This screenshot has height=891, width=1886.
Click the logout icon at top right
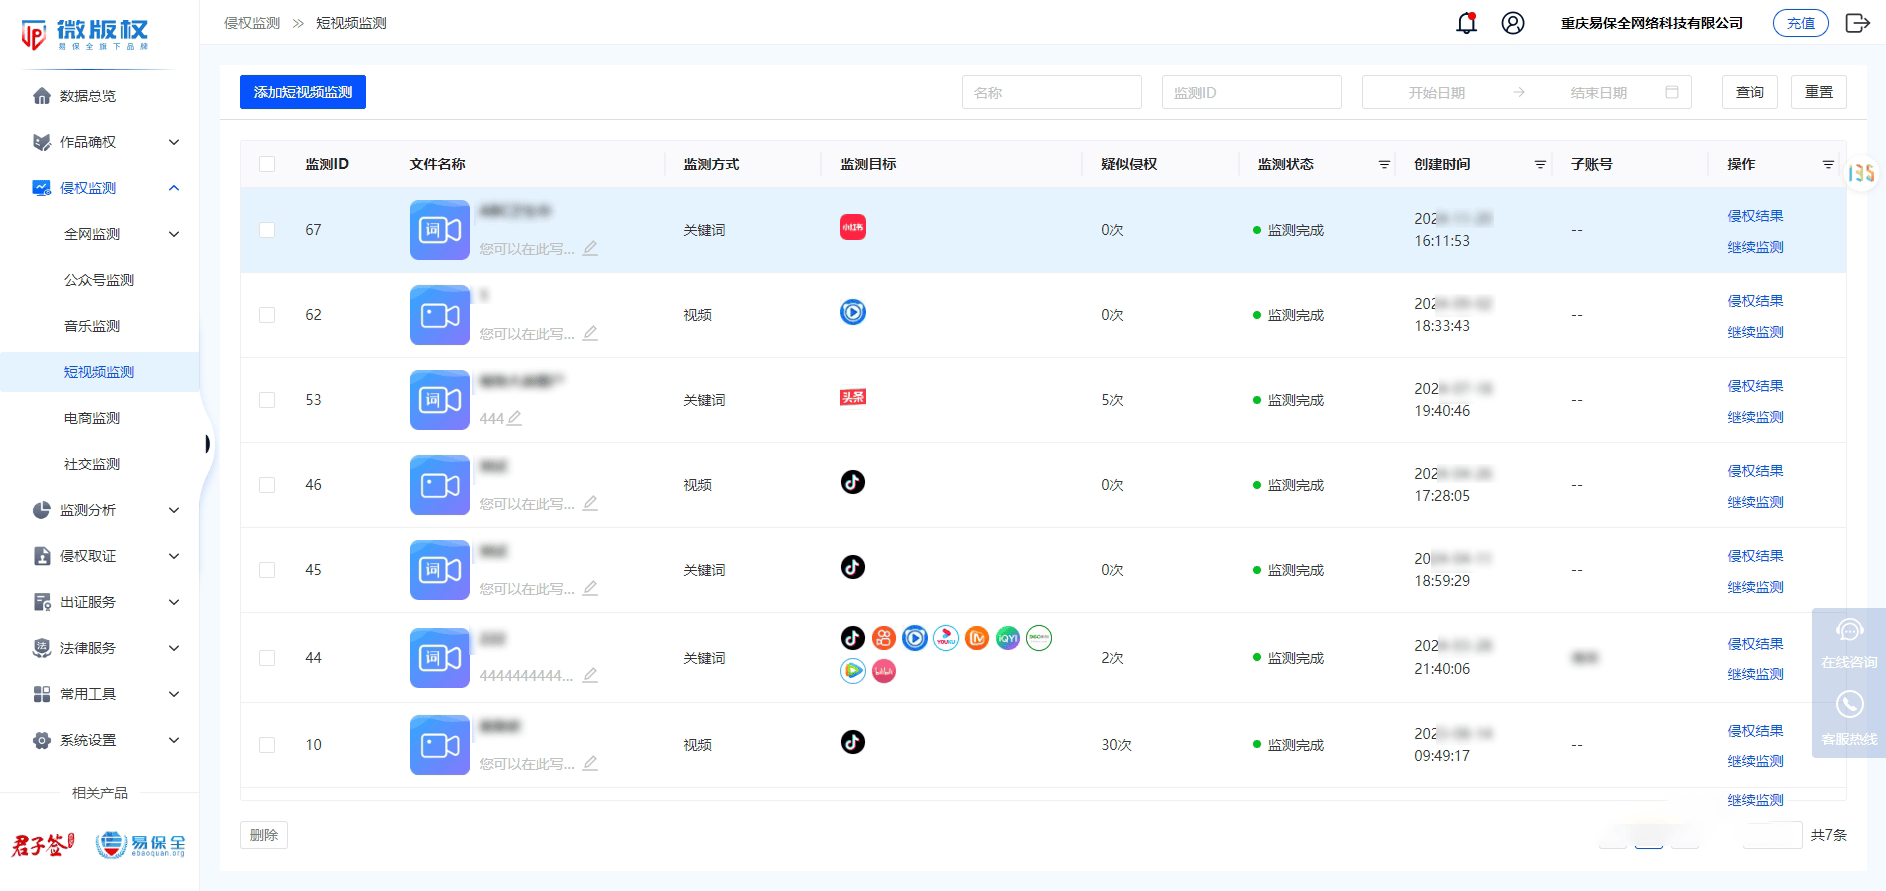click(1857, 23)
